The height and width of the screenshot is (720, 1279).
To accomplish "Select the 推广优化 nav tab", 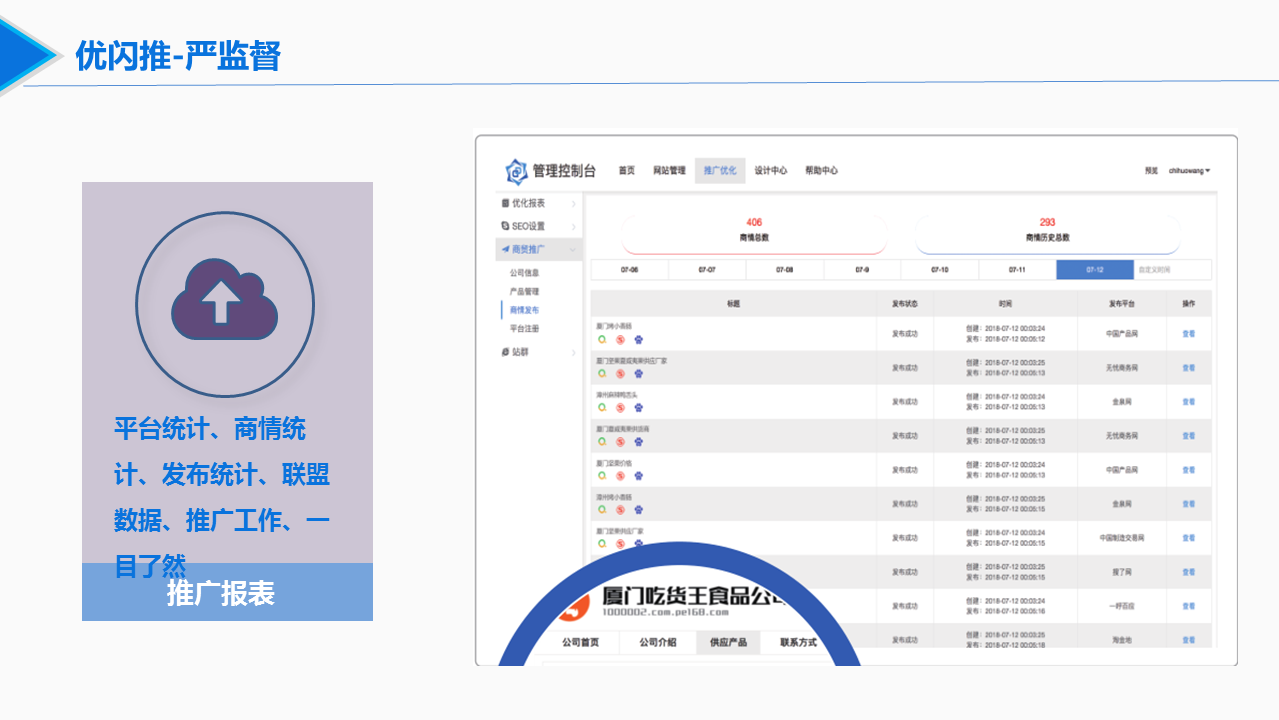I will [x=720, y=171].
